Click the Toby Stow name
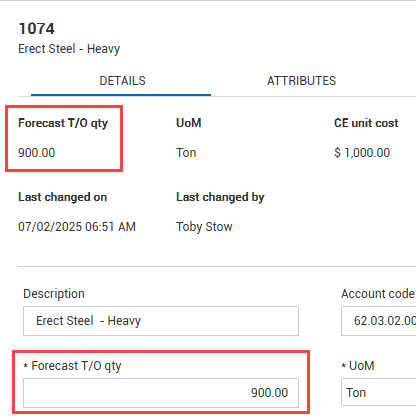This screenshot has height=420, width=416. [204, 227]
